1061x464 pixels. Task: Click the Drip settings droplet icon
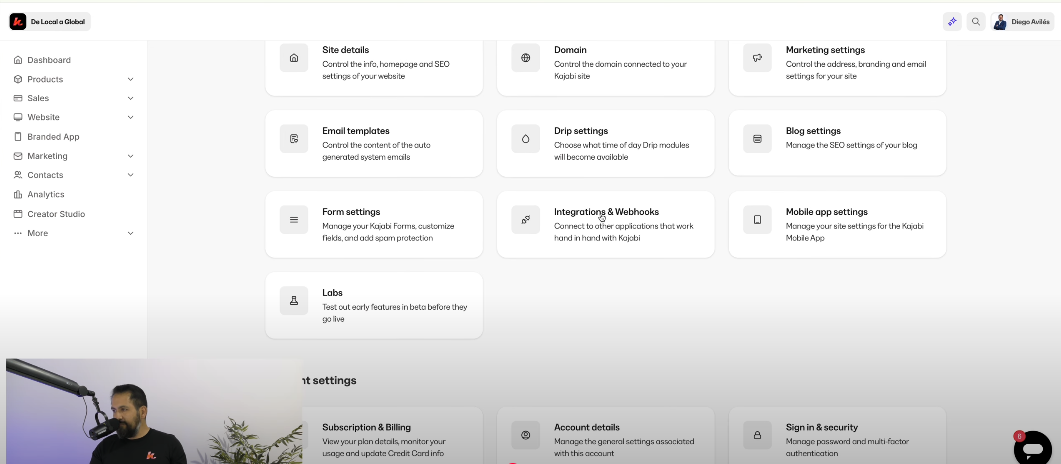526,139
